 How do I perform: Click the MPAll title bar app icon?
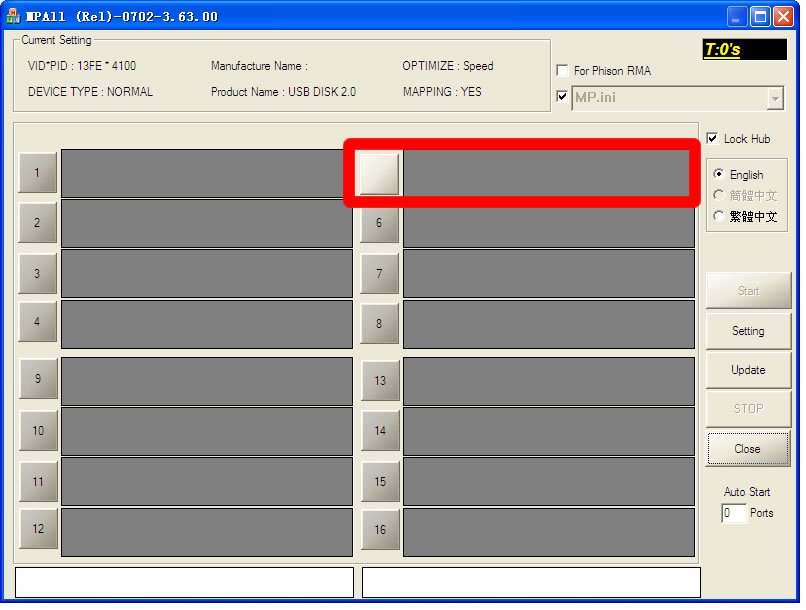coord(13,16)
